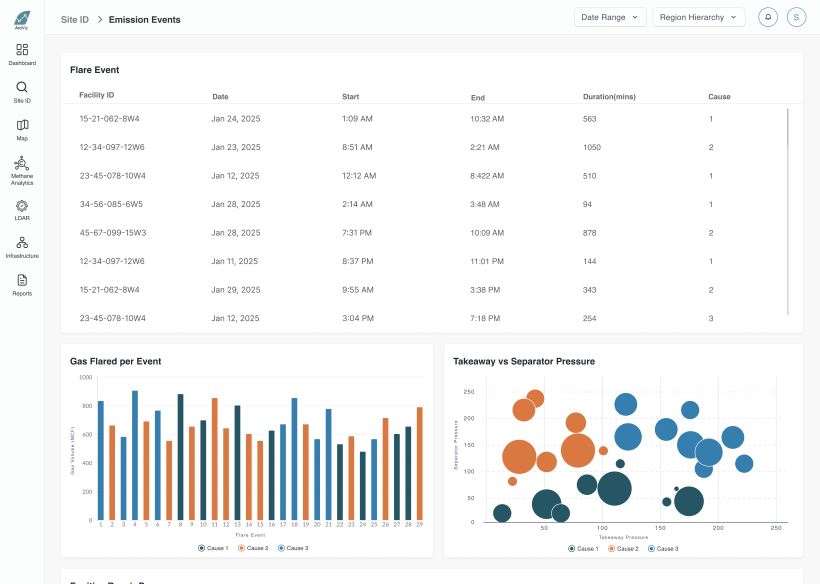
Task: Click the Gas Flared per Event title
Action: click(116, 361)
